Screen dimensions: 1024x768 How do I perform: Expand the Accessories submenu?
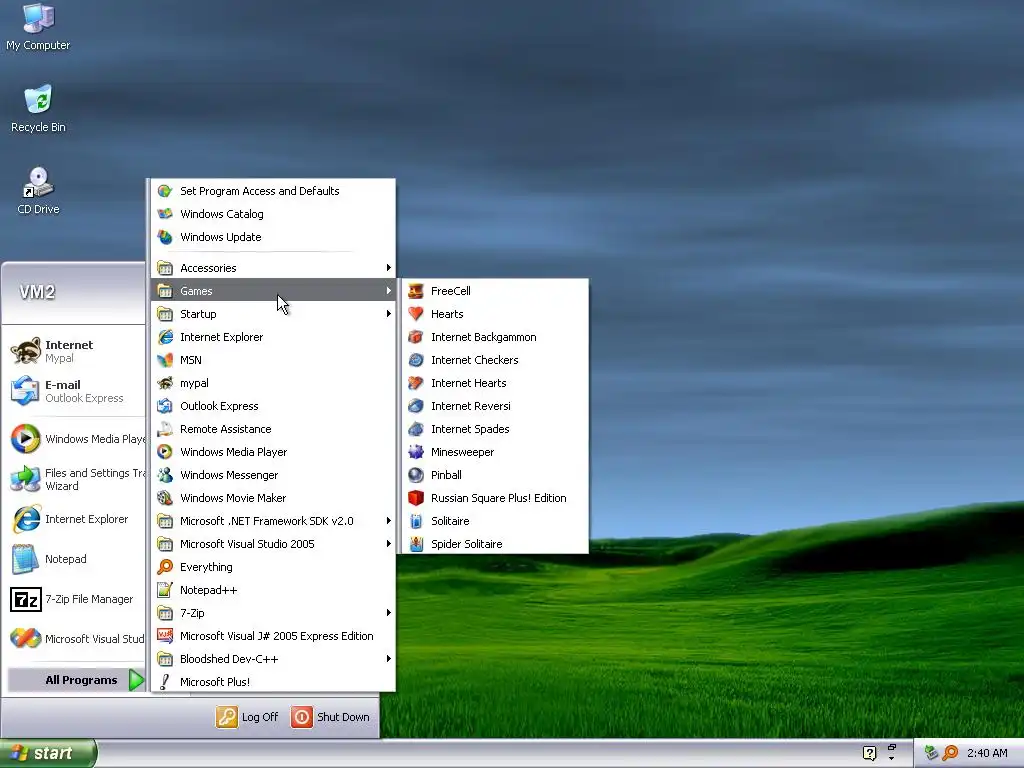(273, 268)
